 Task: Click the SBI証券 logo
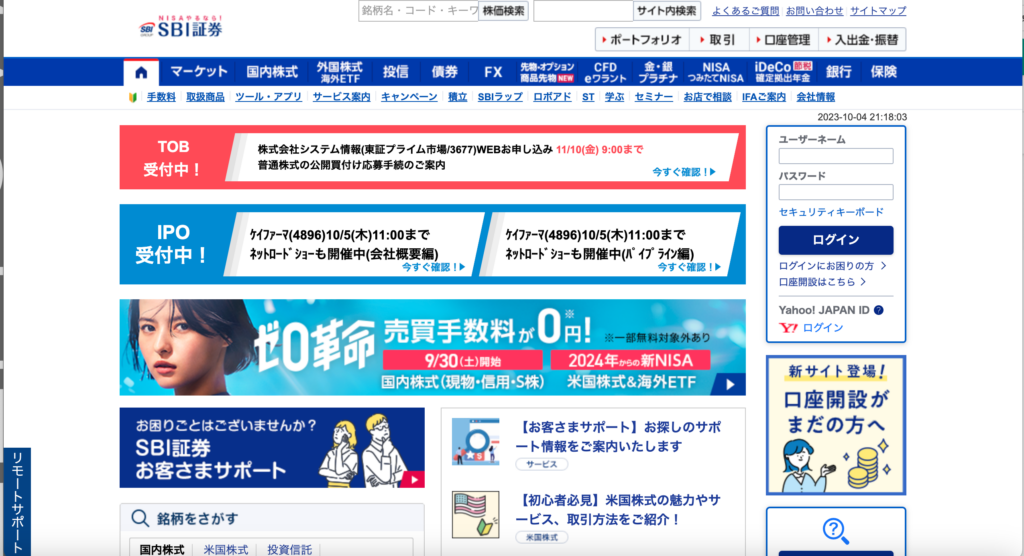pos(181,27)
